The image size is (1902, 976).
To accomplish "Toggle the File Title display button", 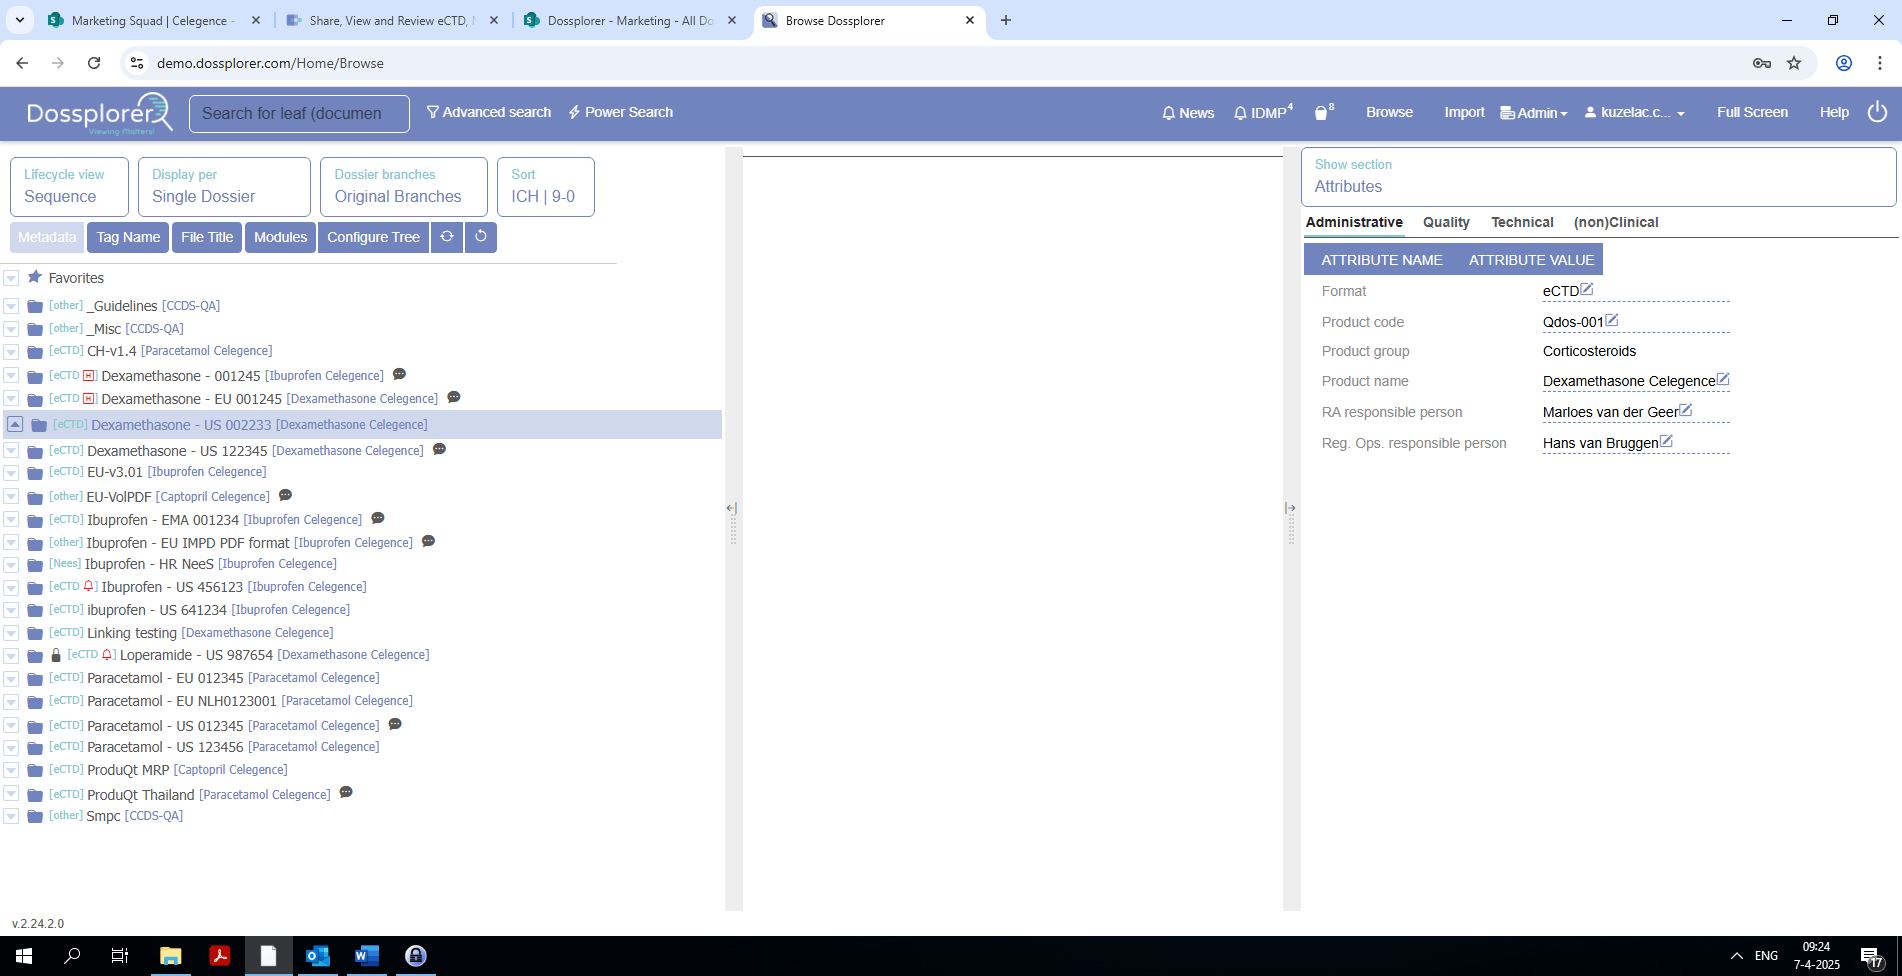I will coord(207,237).
